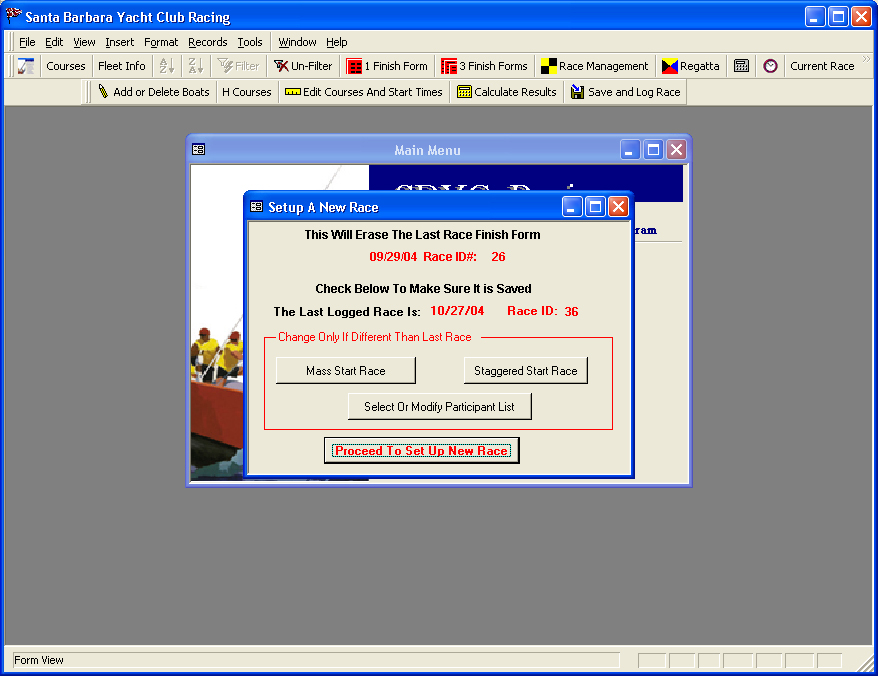Screen dimensions: 878x676
Task: Click the Filter toolbar button
Action: [x=239, y=66]
